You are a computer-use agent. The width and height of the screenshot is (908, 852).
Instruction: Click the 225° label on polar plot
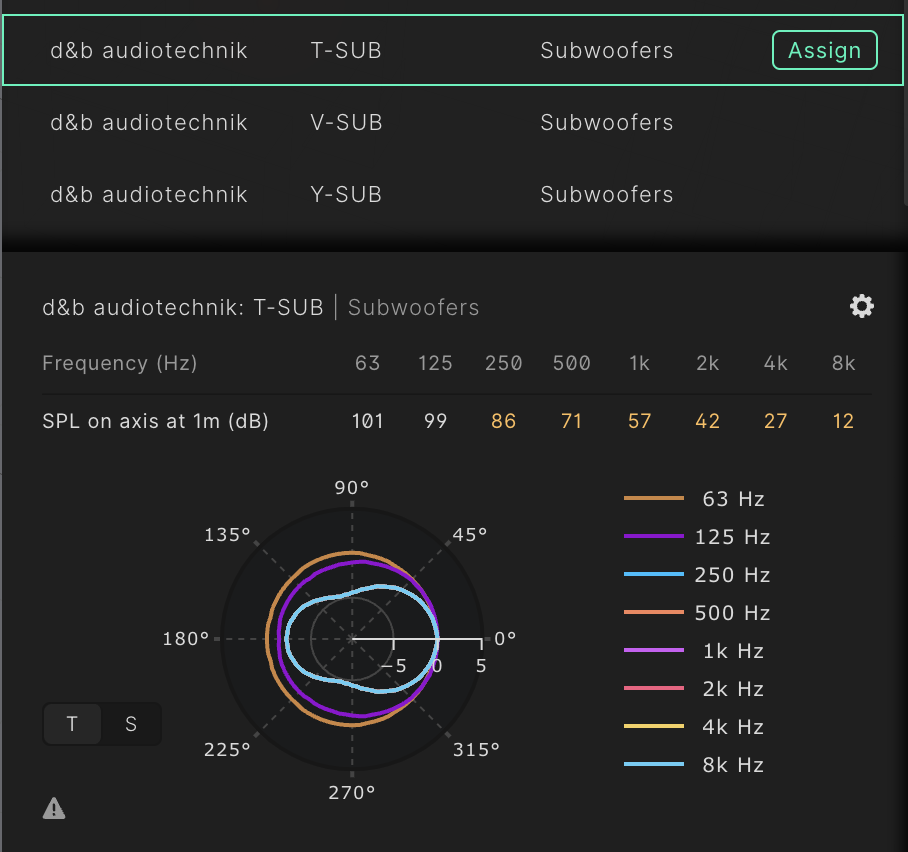[x=227, y=750]
